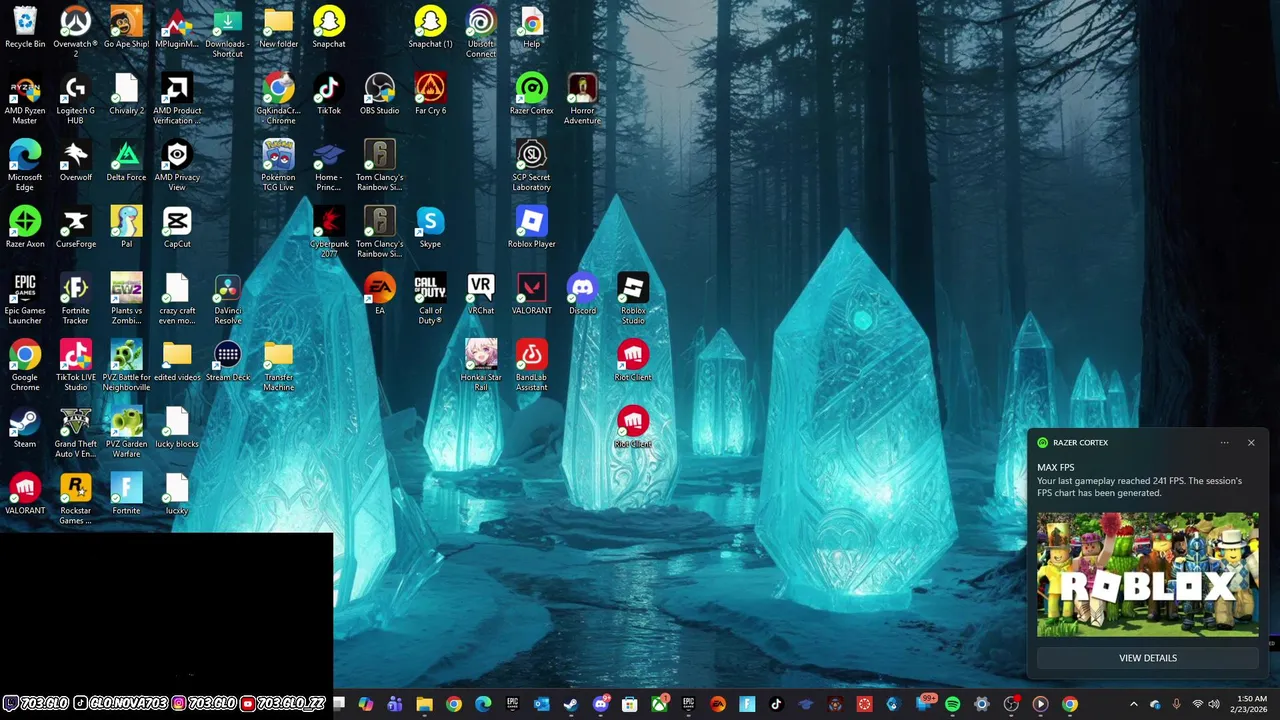Select the Call of Duty desktop icon
Screen dimensions: 1280x720
pos(430,299)
